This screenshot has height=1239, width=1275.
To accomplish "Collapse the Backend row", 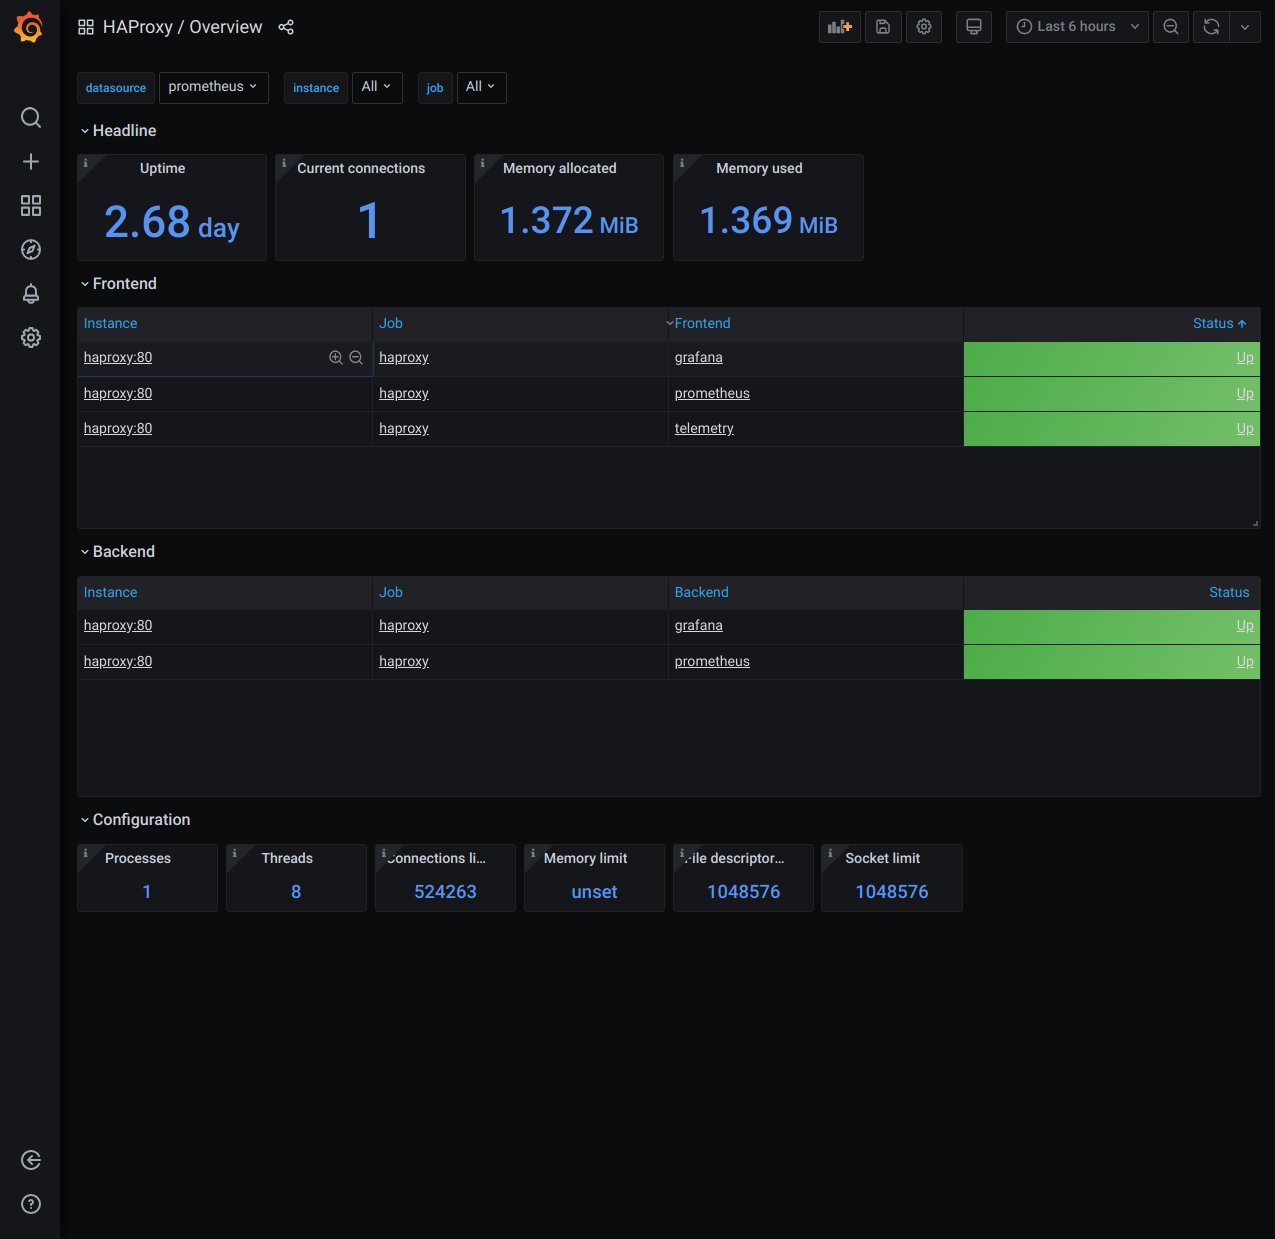I will [x=117, y=552].
